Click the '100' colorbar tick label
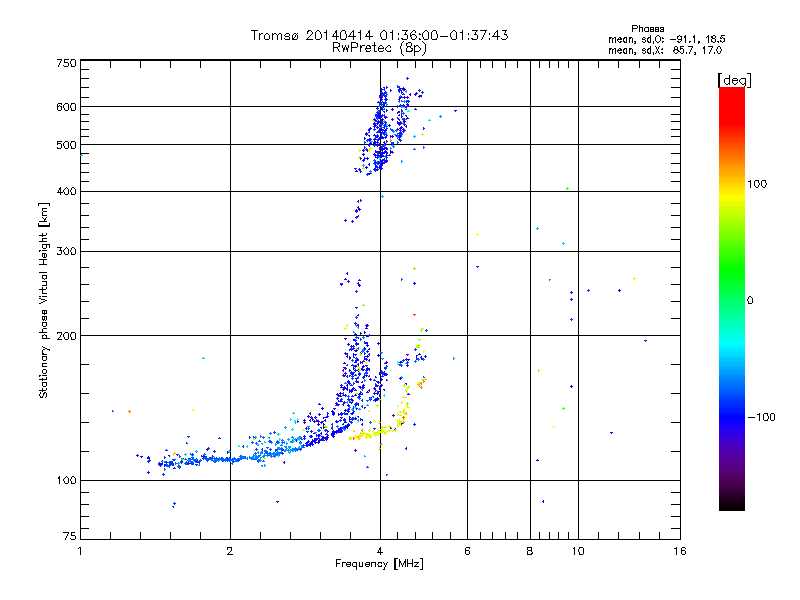 click(x=757, y=184)
